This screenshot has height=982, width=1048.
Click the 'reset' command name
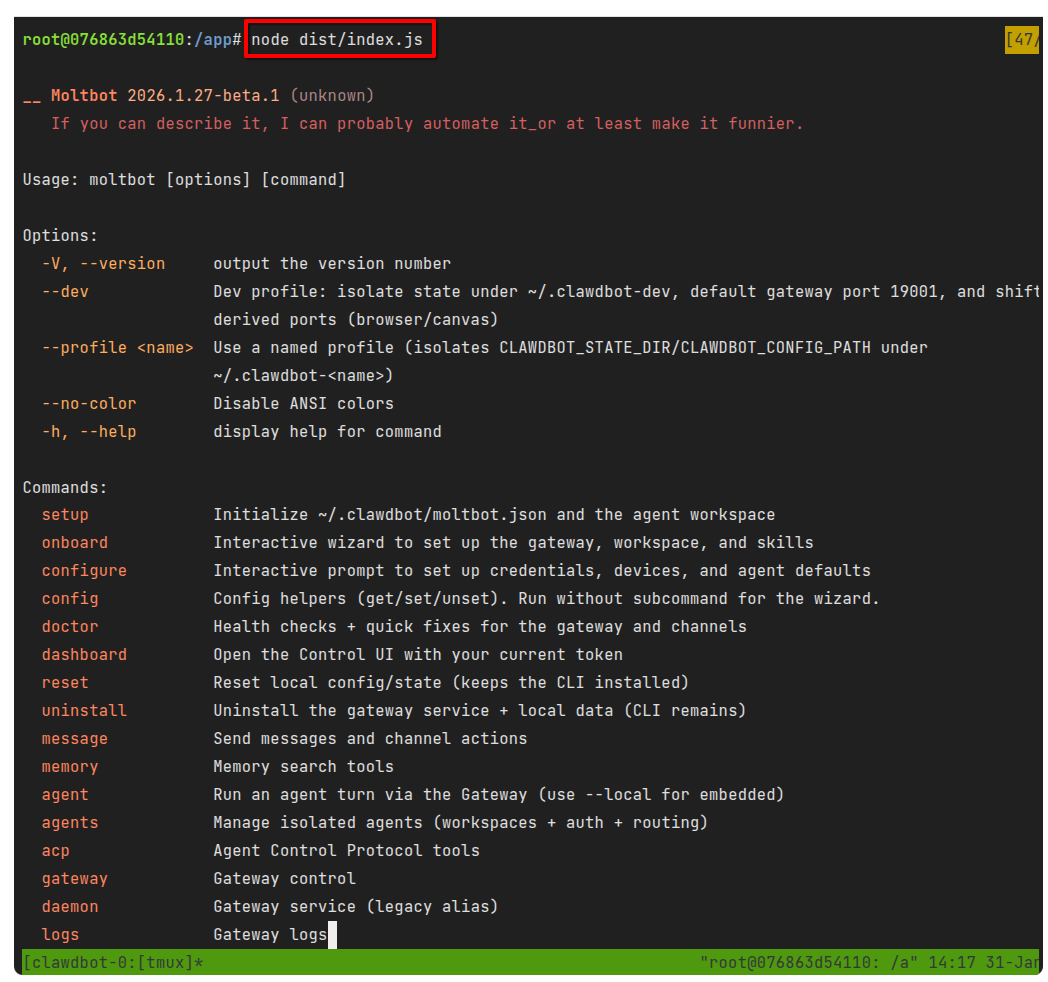pyautogui.click(x=66, y=683)
